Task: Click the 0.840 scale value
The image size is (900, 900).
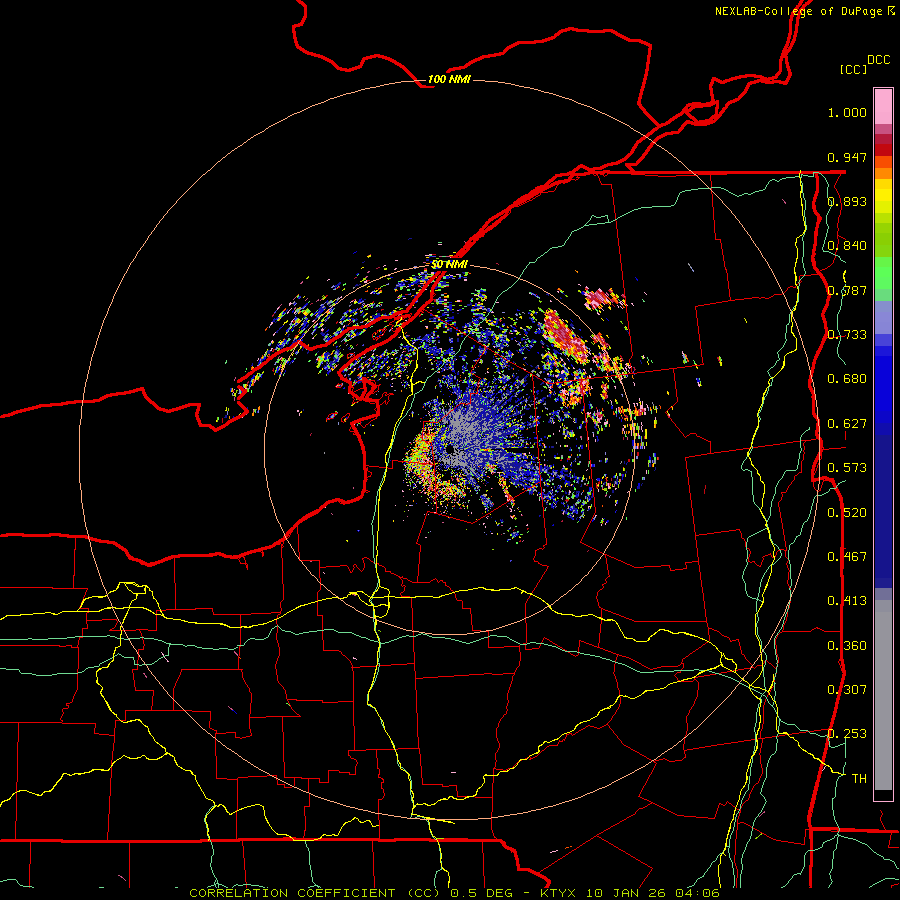Action: tap(847, 246)
